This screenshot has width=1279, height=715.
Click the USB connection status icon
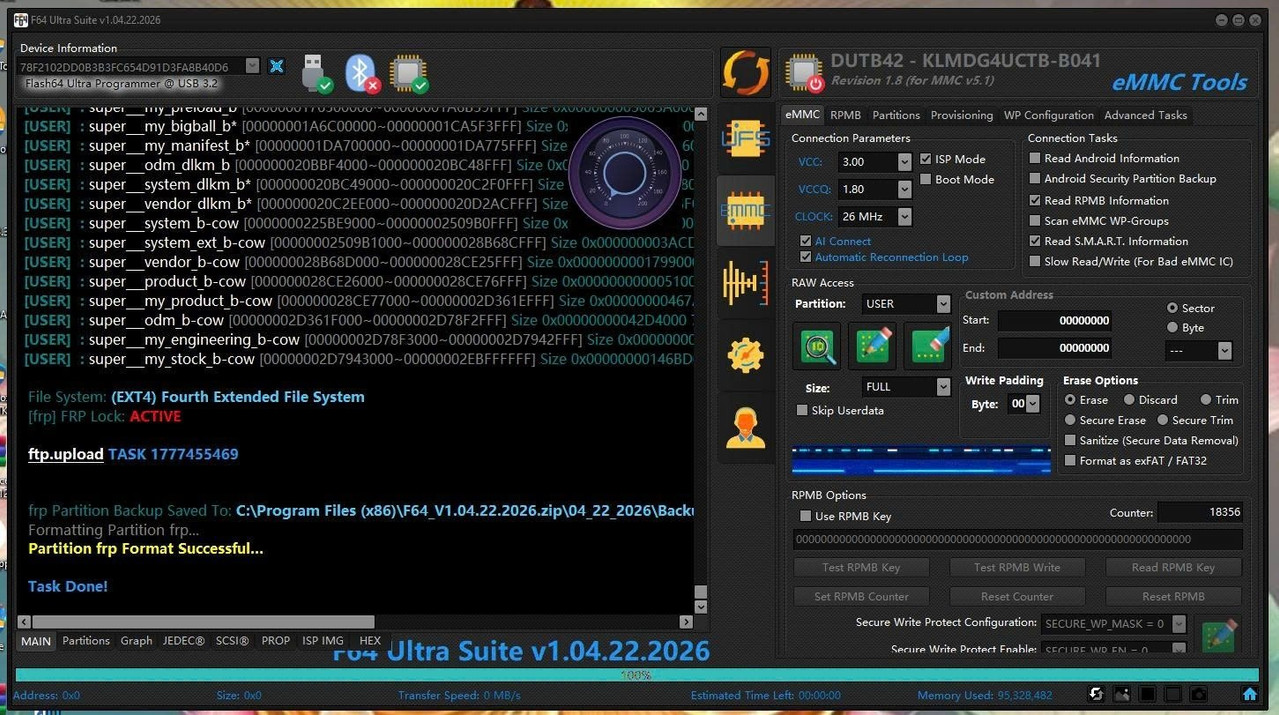(316, 73)
